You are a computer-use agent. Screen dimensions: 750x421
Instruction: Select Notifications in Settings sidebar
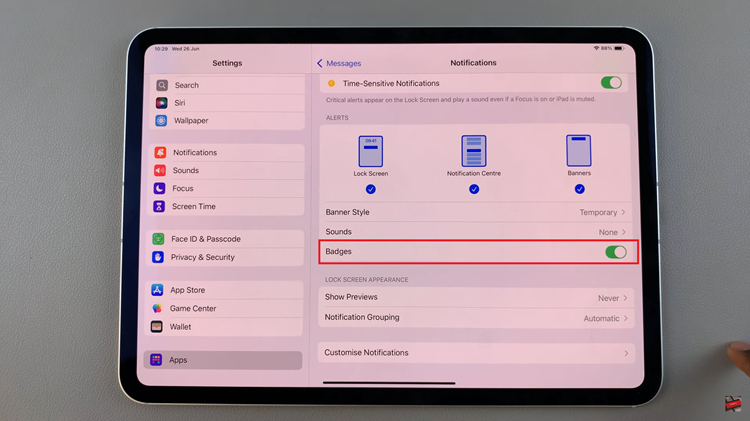click(x=227, y=153)
